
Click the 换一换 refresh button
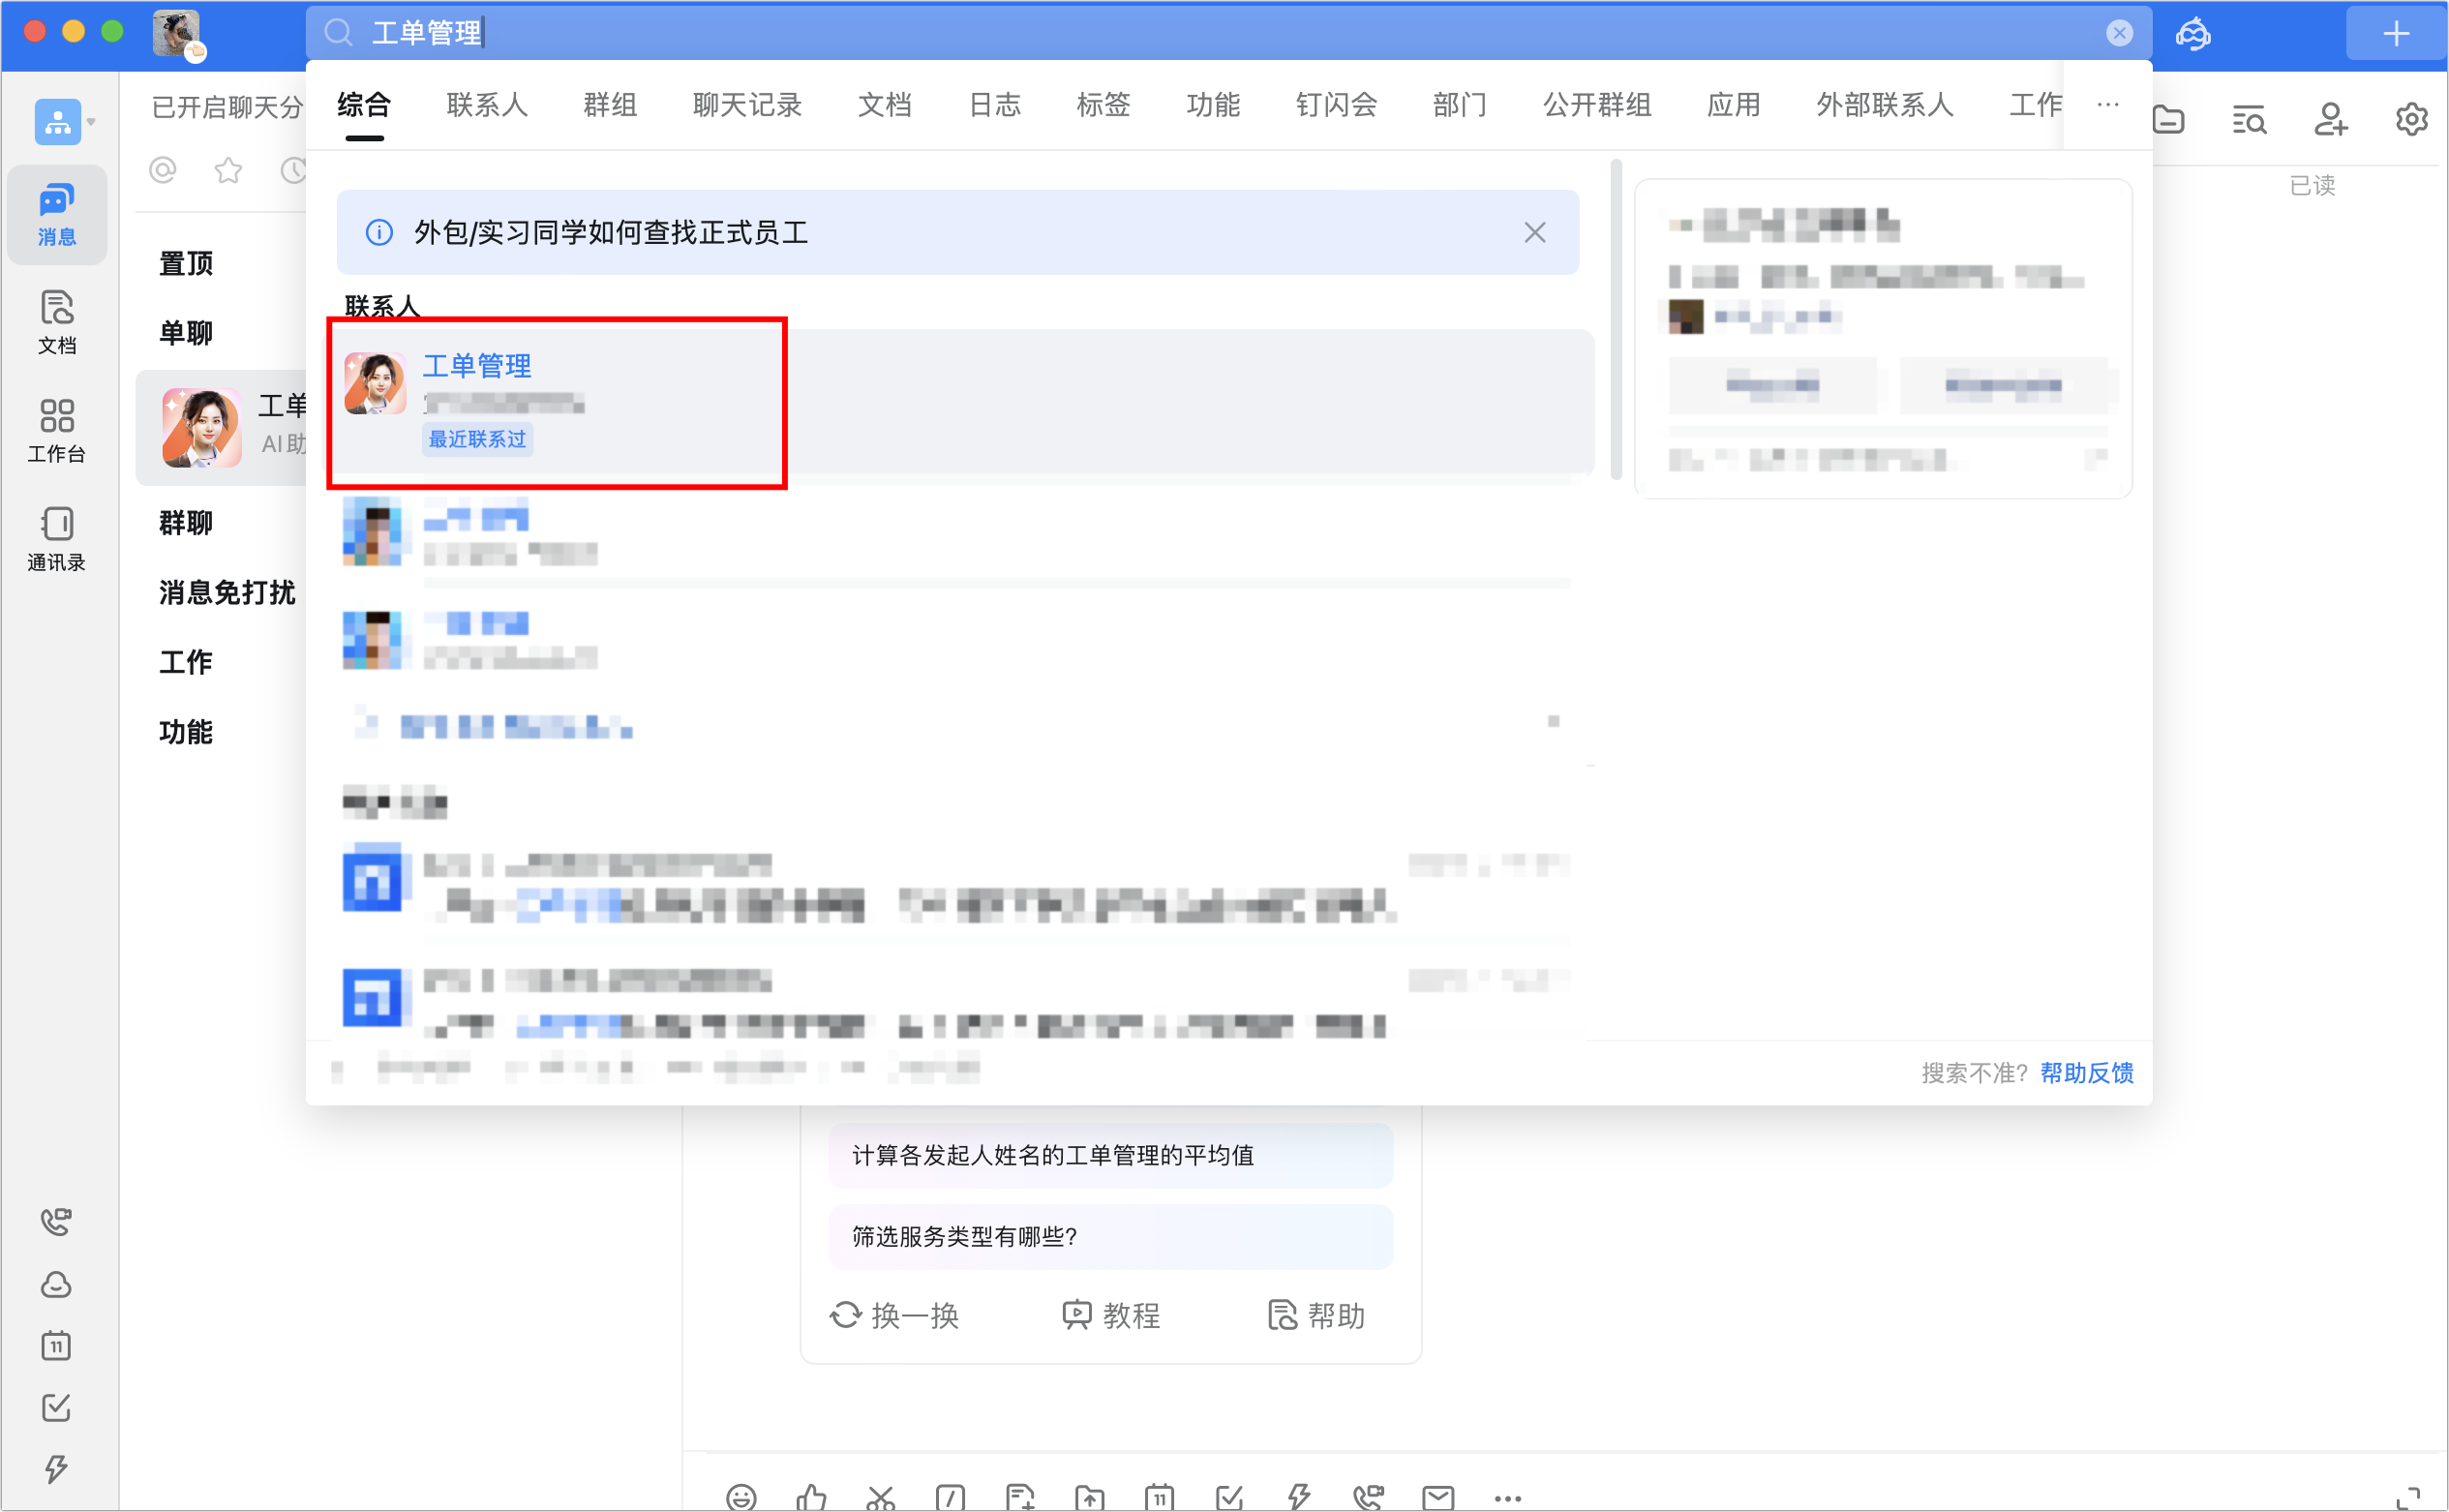[895, 1315]
